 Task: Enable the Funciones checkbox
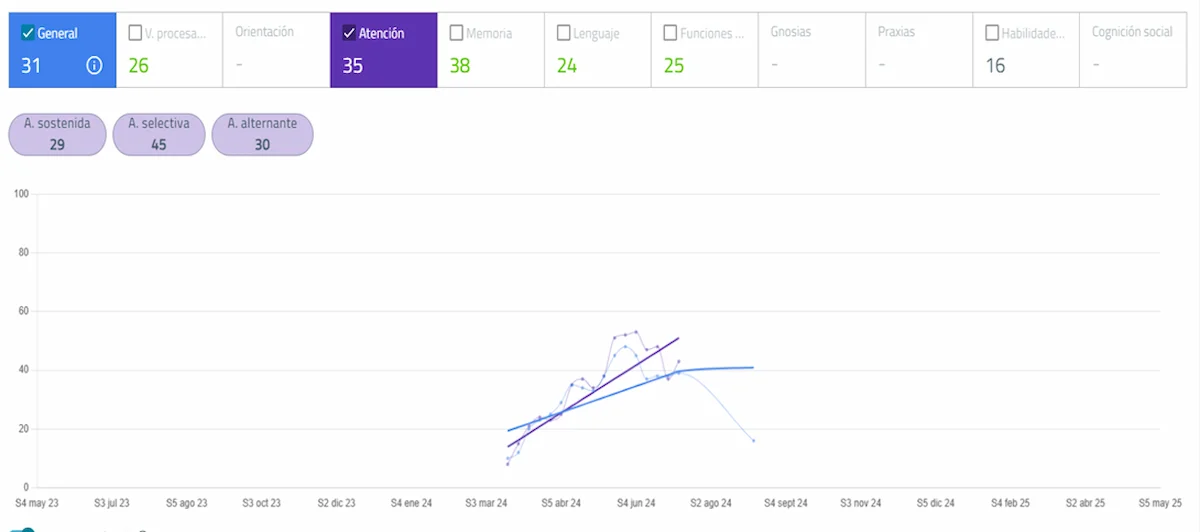pos(671,33)
